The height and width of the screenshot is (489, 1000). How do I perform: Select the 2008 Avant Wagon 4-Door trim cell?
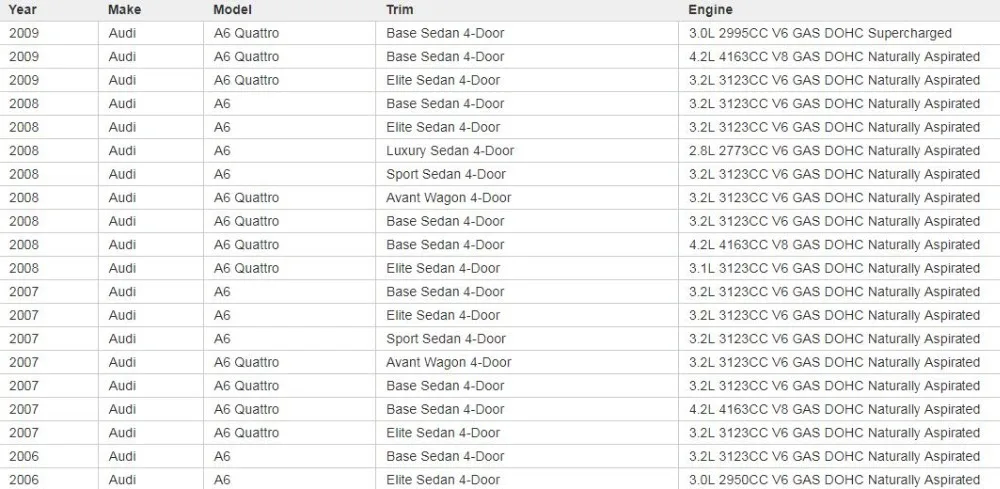(527, 198)
